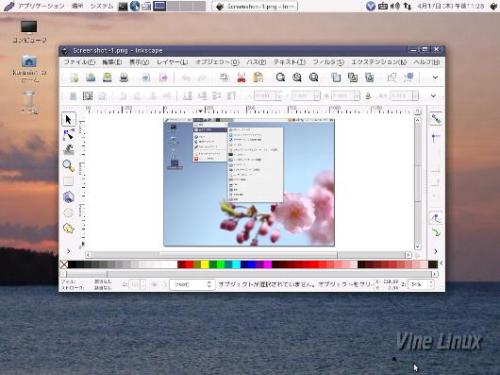Viewport: 500px width, 375px height.
Task: Click the imported screenshot image on the canvas
Action: point(249,182)
